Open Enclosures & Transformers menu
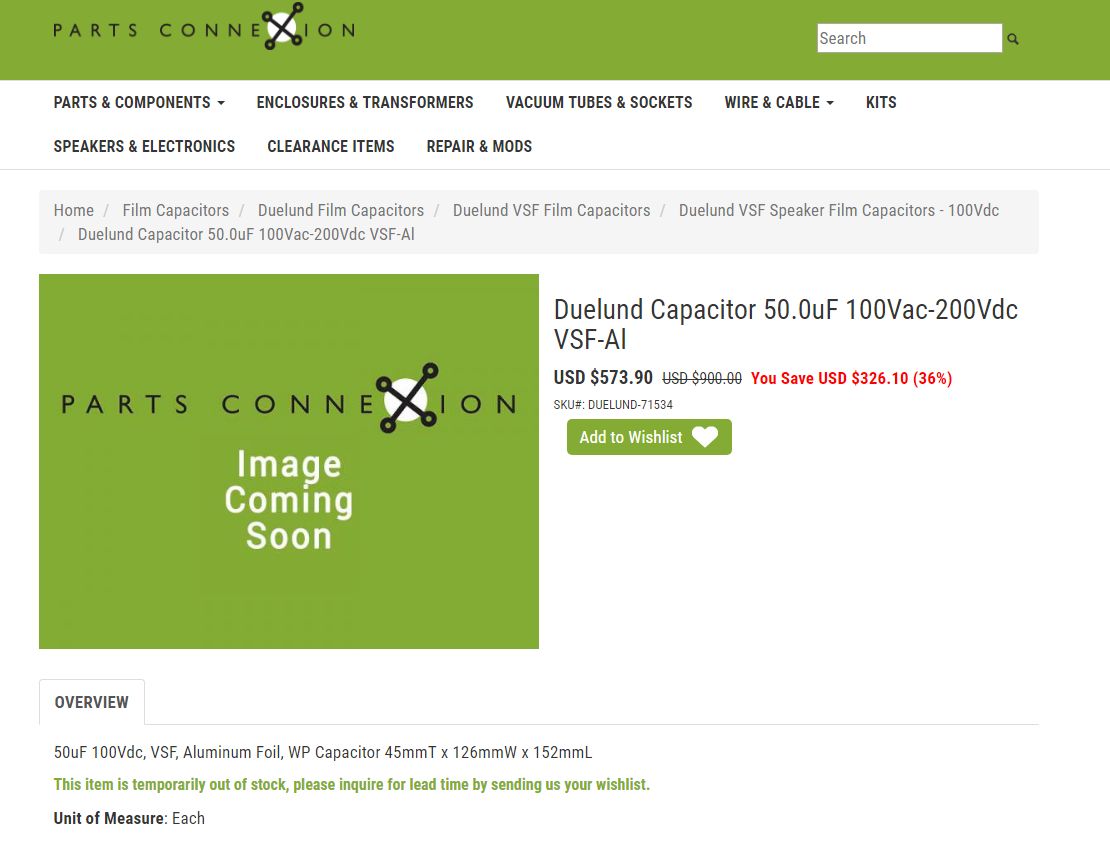Viewport: 1110px width, 846px height. click(x=365, y=103)
